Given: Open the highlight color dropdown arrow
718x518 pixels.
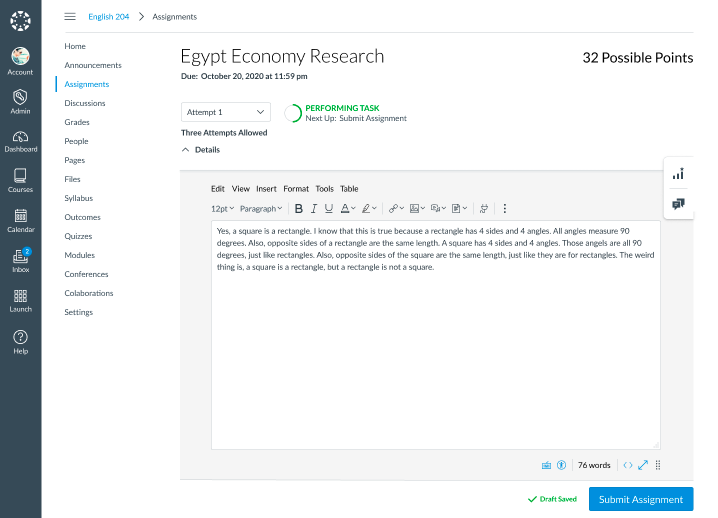Looking at the screenshot, I should 374,209.
